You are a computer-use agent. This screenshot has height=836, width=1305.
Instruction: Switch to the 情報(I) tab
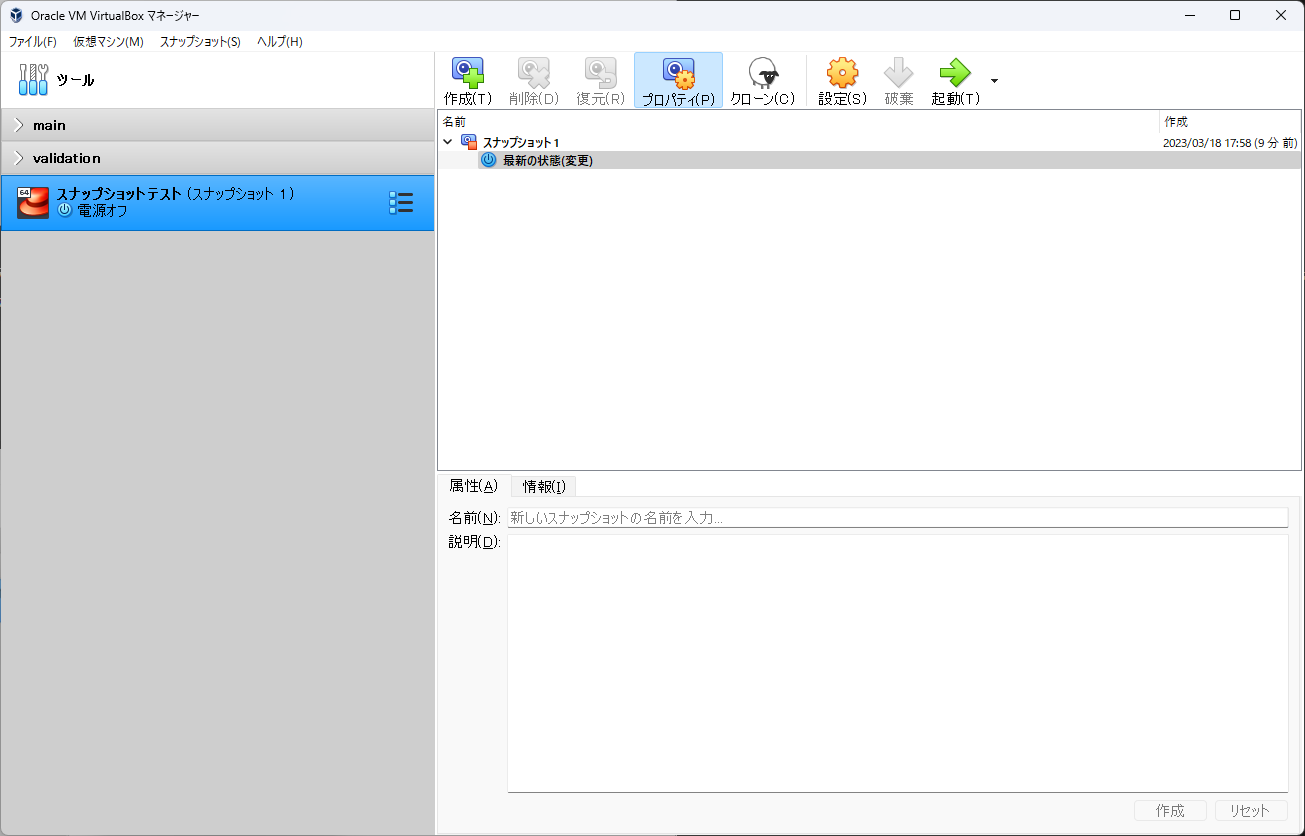point(544,486)
